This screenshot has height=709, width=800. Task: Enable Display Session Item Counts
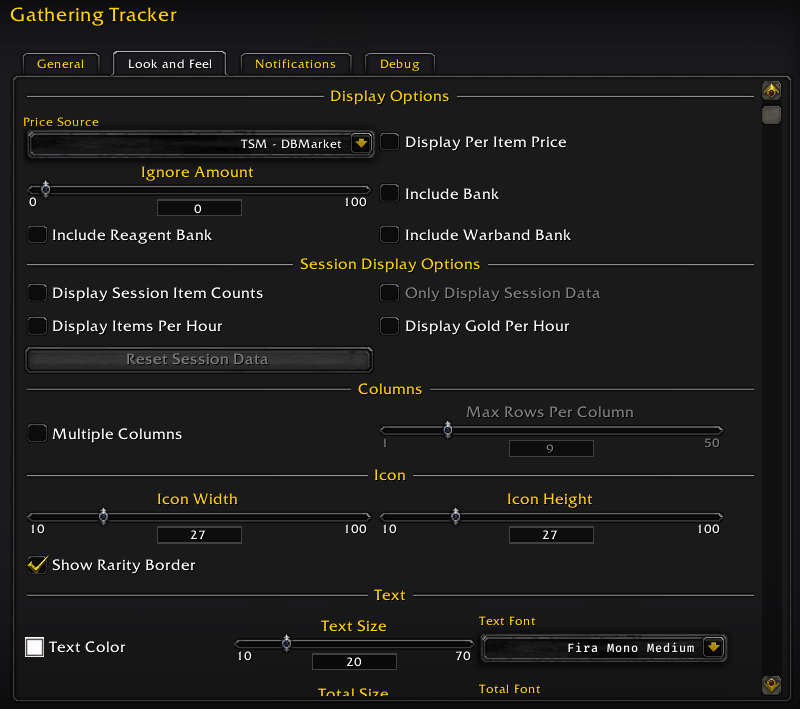(37, 293)
